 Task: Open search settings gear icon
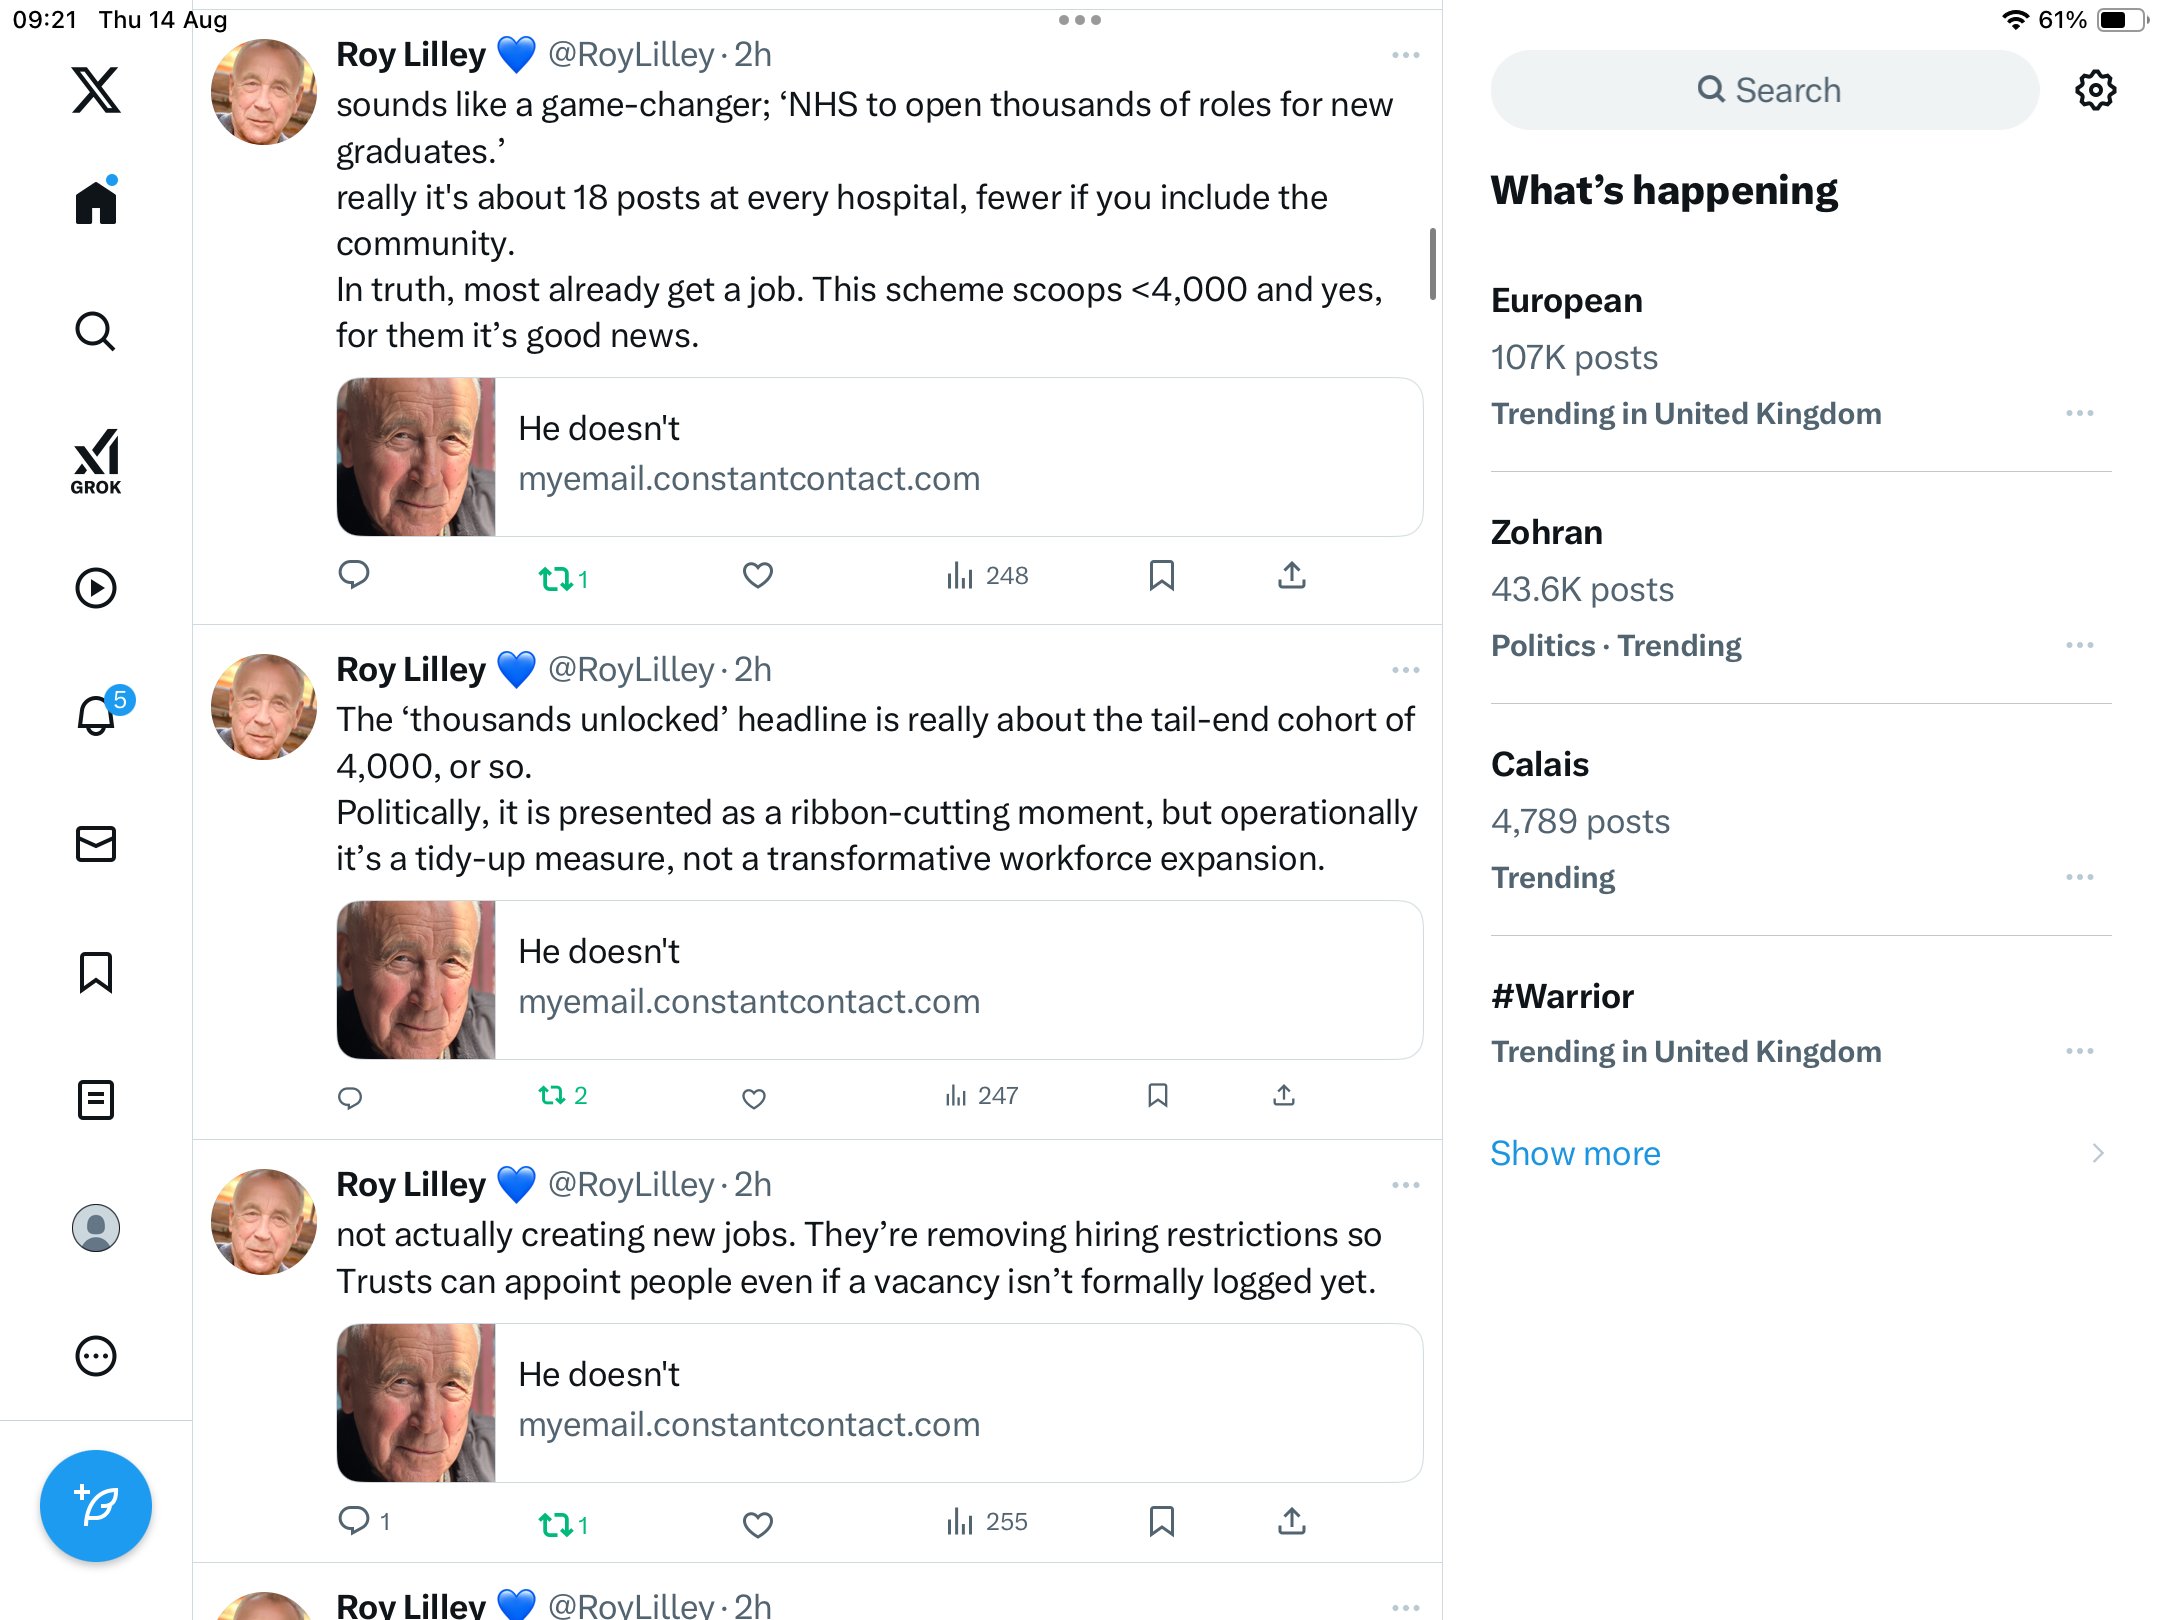click(x=2095, y=90)
